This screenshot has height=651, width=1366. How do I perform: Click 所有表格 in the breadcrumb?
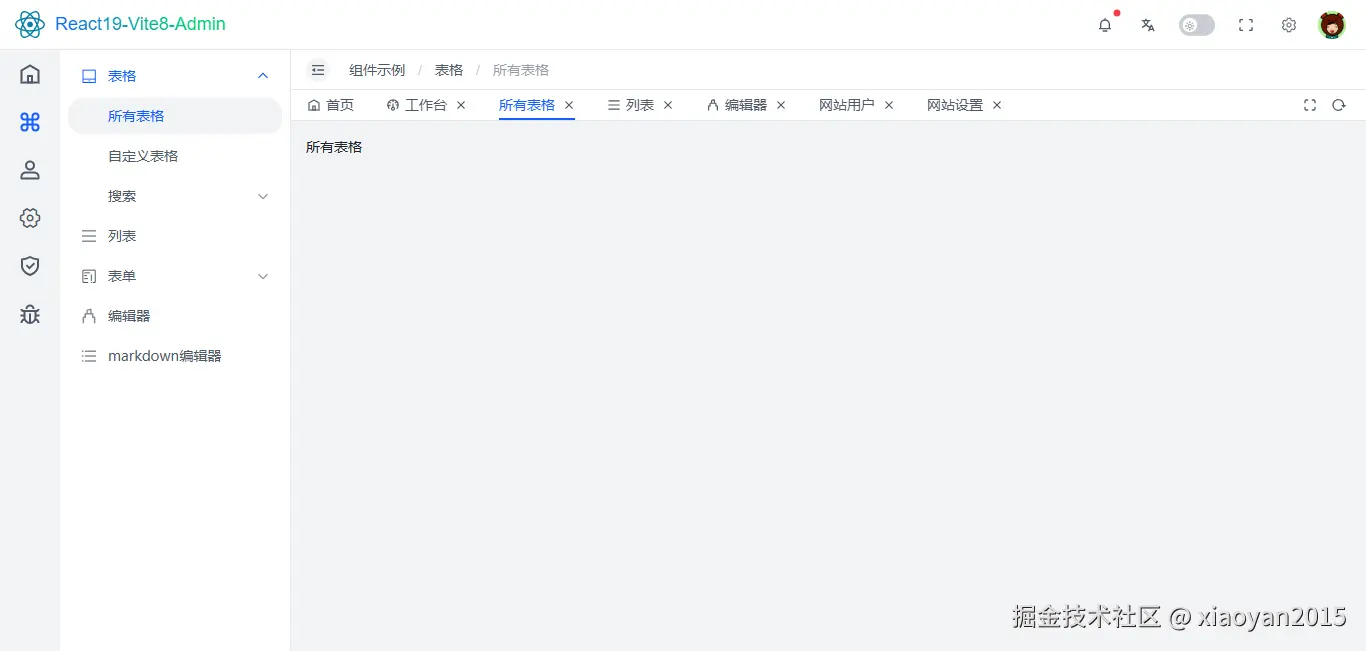(521, 70)
